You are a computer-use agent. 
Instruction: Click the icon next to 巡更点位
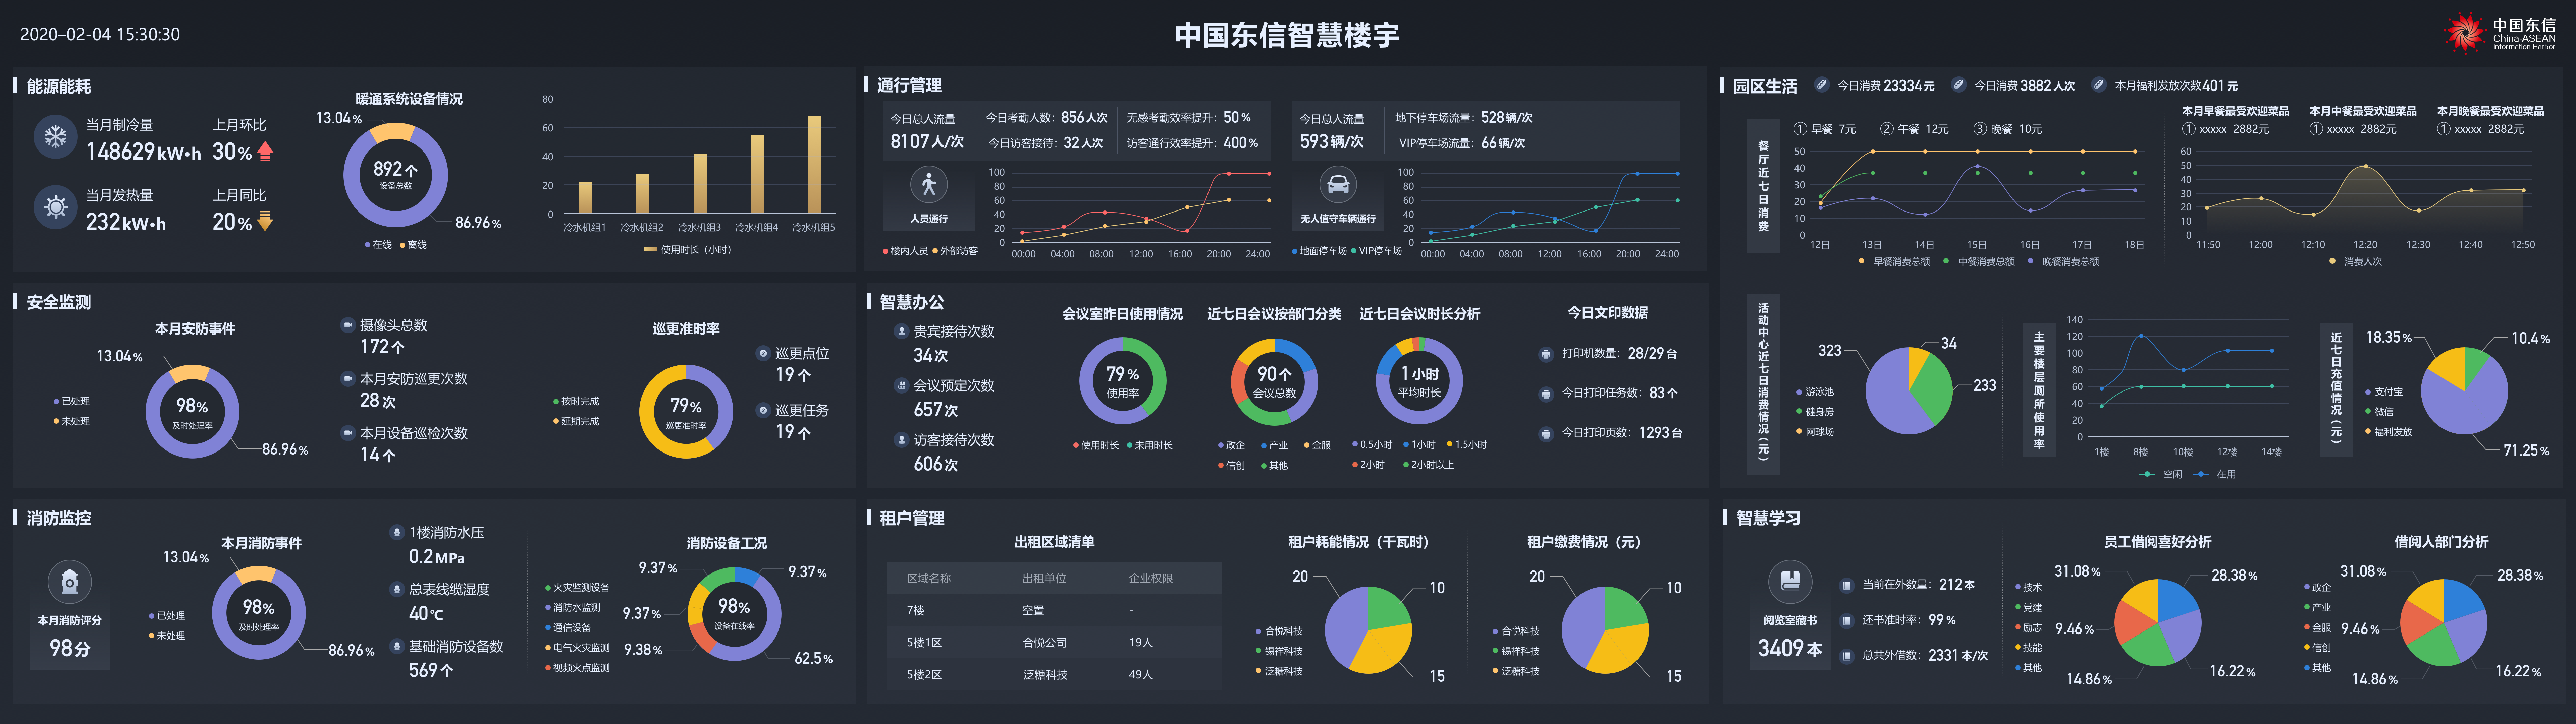(763, 353)
